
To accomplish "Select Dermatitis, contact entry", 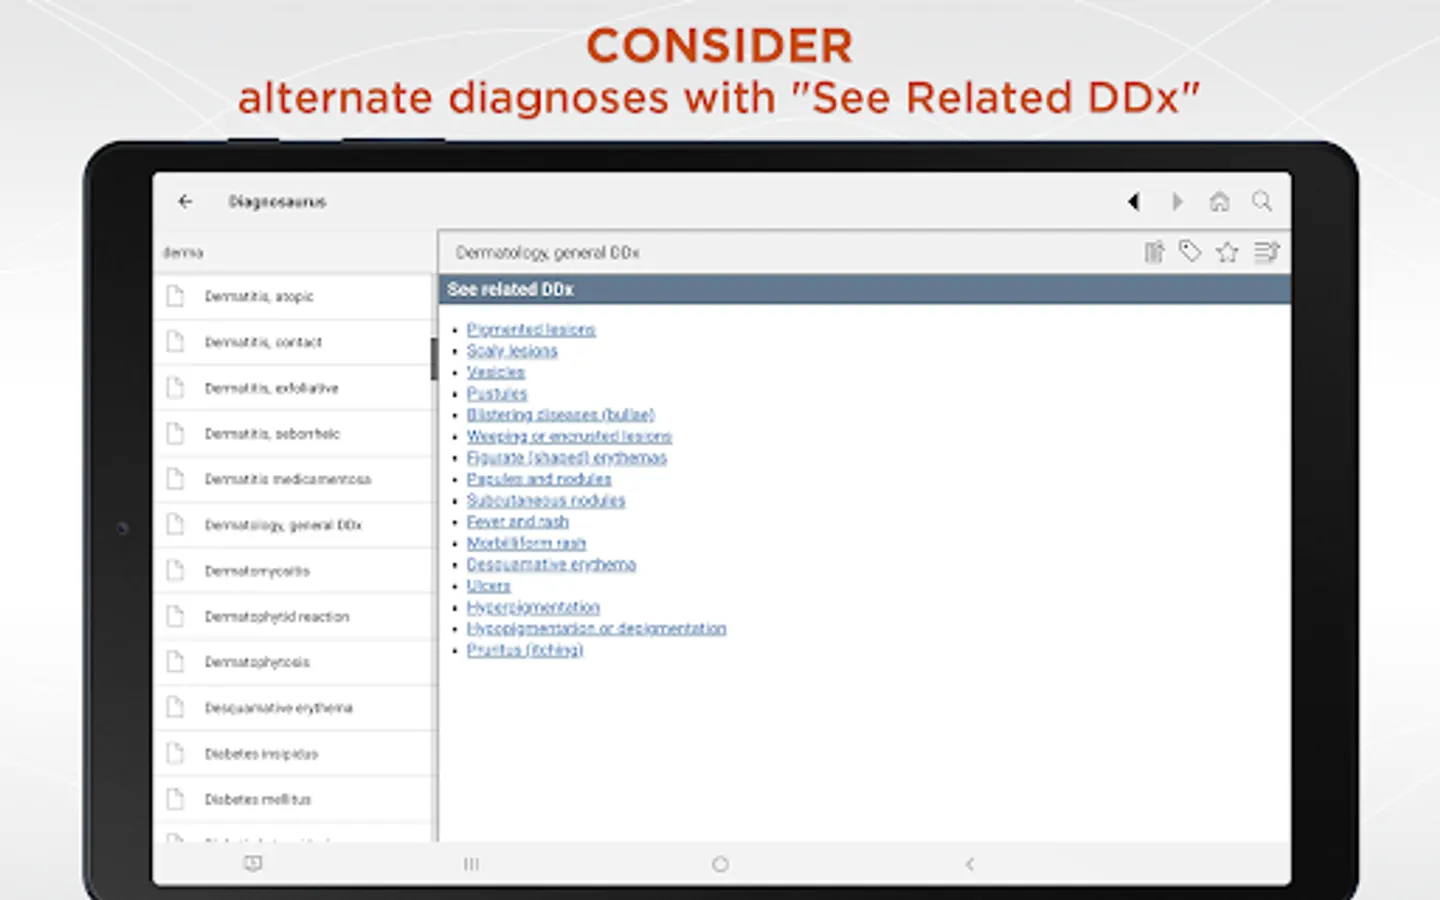I will pos(294,342).
